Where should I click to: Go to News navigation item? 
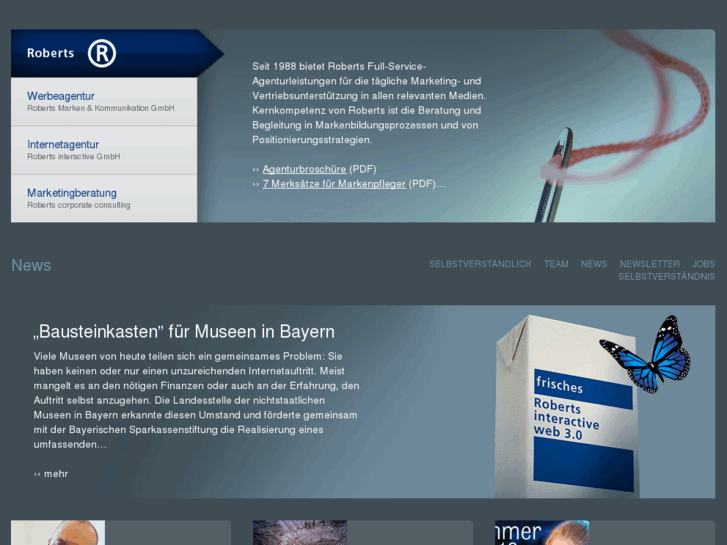point(594,264)
